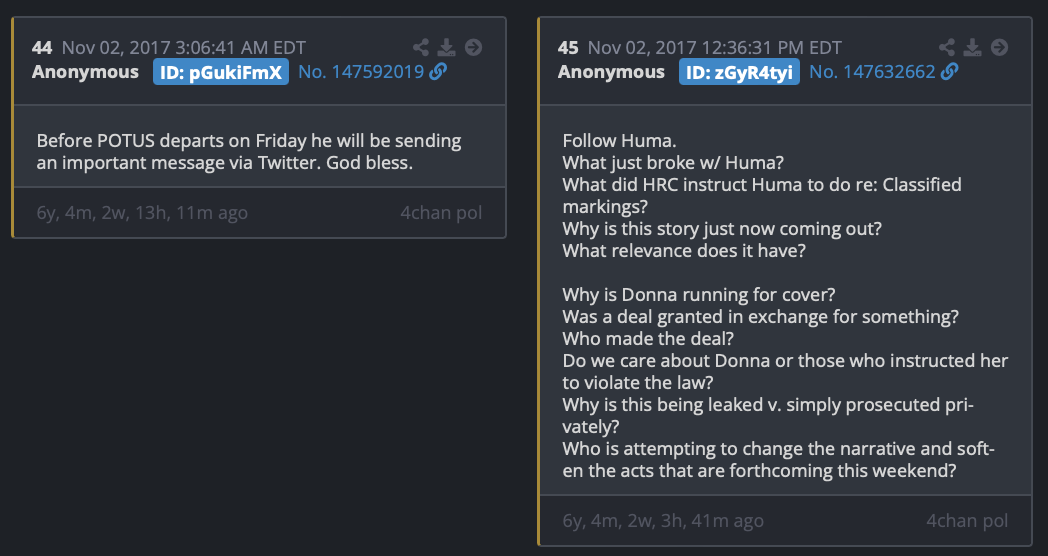Click post number 44 in the header
The image size is (1048, 556).
[x=42, y=47]
